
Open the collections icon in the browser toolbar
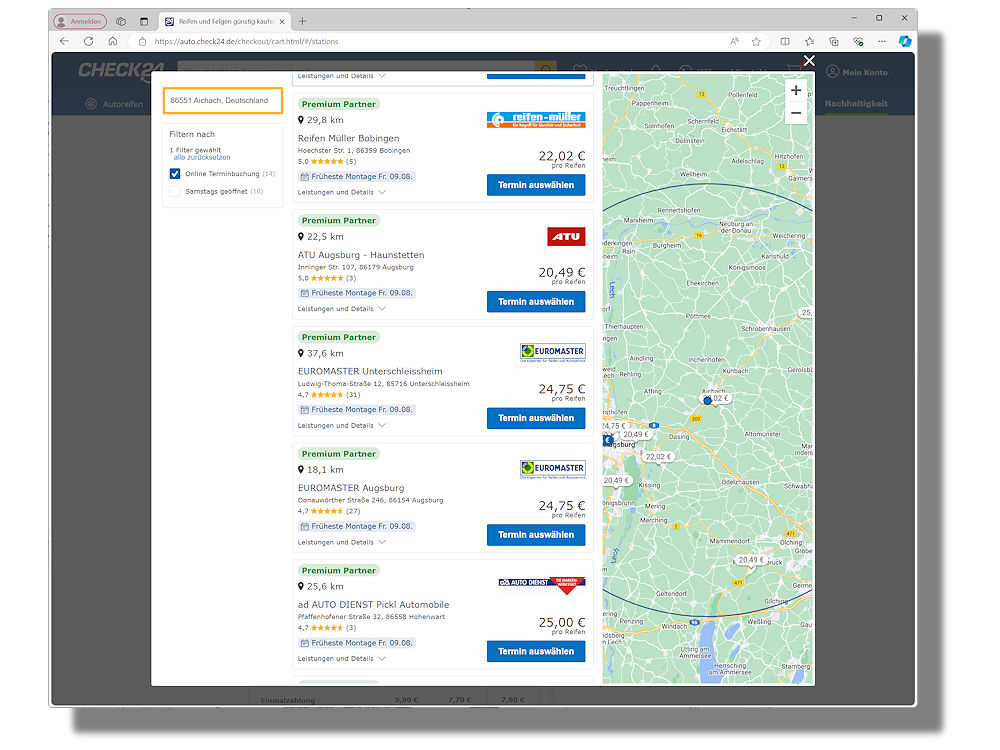834,41
